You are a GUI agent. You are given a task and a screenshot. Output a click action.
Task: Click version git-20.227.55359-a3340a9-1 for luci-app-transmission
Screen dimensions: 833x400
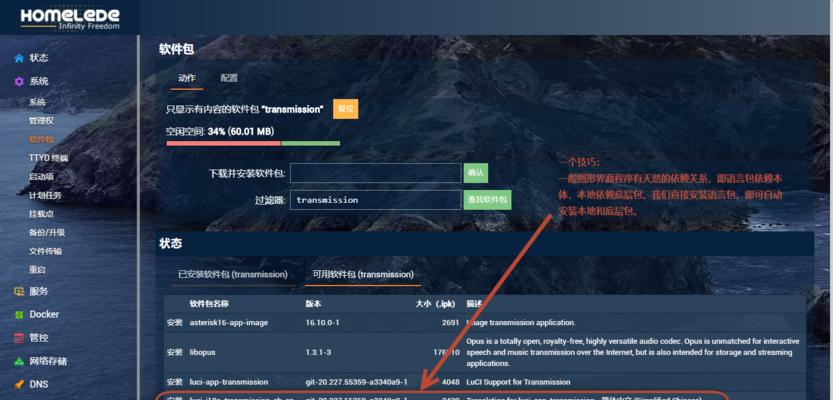pos(356,382)
